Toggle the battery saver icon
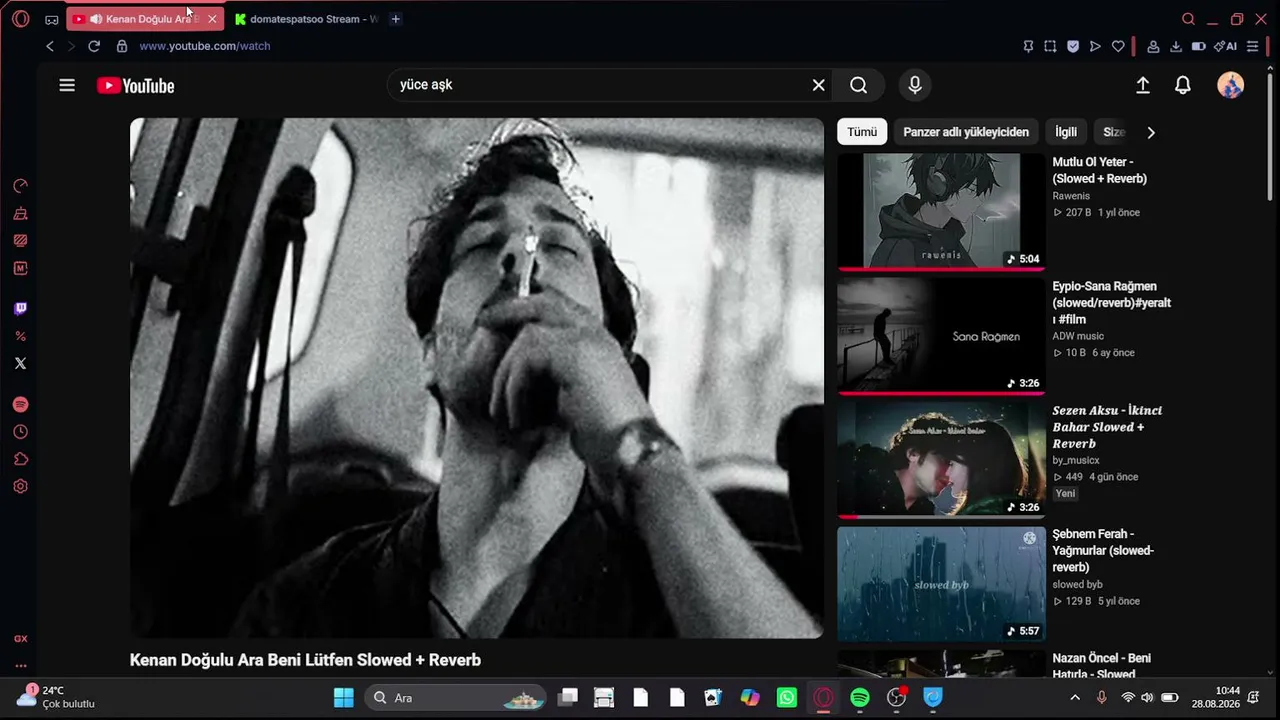The width and height of the screenshot is (1280, 720). click(1198, 46)
